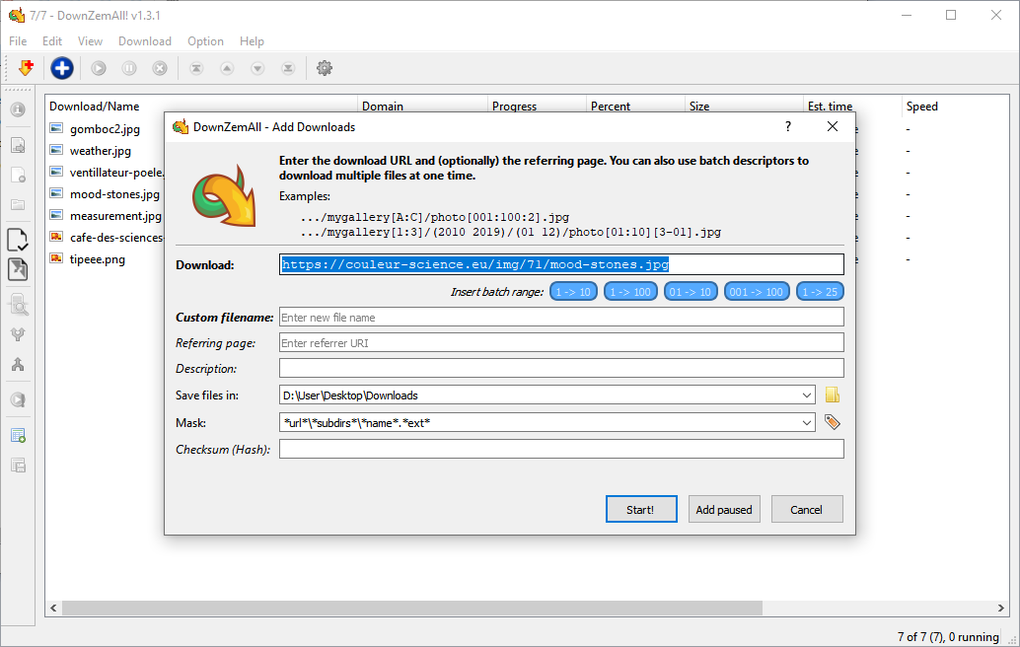Browse for save folder using folder icon
The image size is (1020, 647).
(832, 395)
